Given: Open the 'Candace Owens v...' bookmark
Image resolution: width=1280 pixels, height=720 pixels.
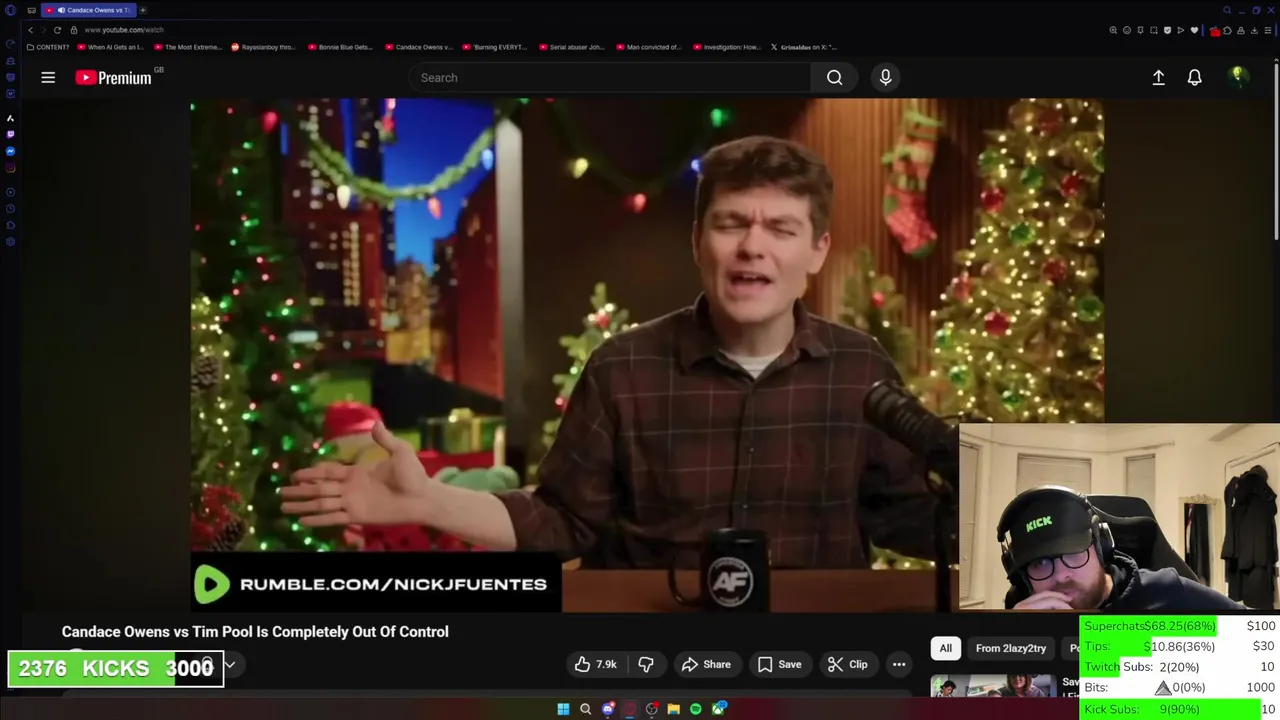Looking at the screenshot, I should coord(418,47).
